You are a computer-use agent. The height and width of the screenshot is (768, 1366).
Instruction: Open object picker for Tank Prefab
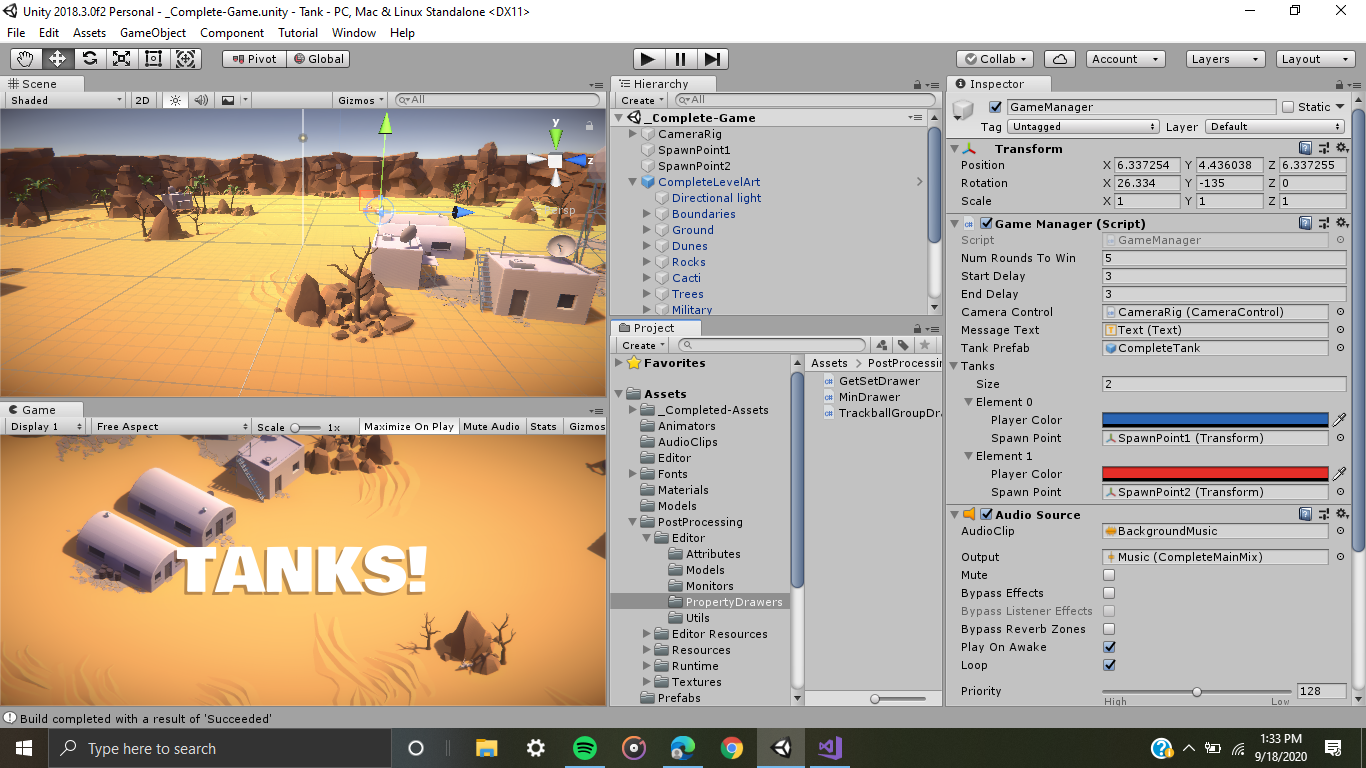1340,348
